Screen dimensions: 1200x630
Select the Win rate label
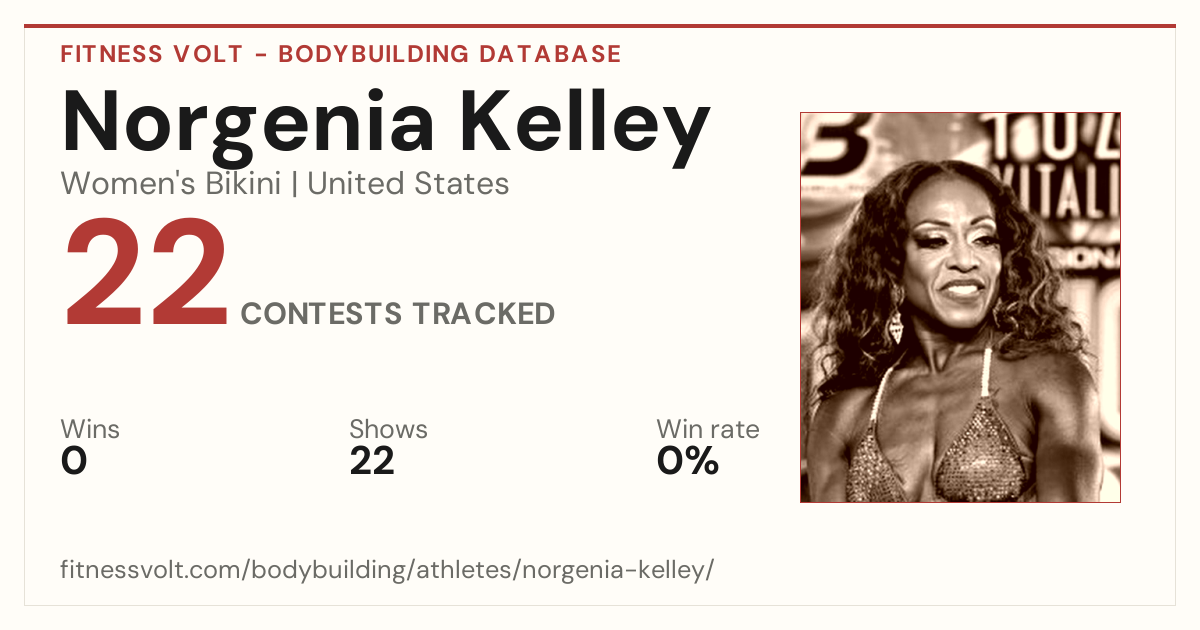click(x=708, y=430)
